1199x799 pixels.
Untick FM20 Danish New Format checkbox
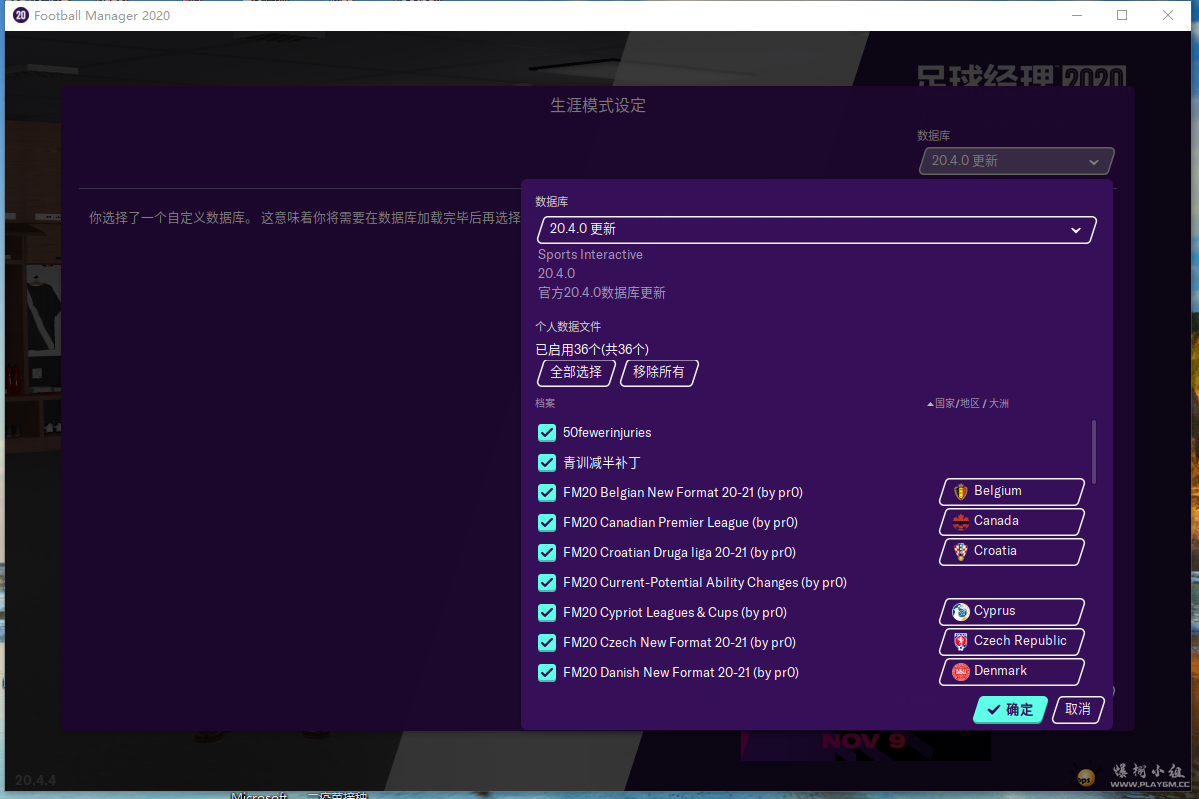pos(547,673)
